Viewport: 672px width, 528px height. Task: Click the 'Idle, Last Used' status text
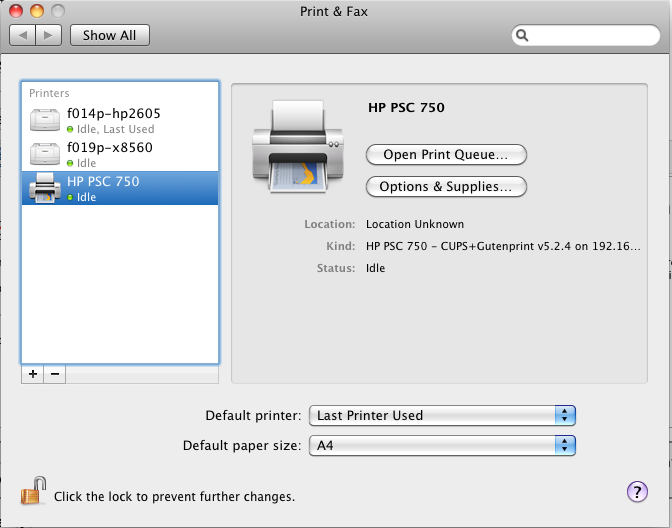tap(116, 129)
